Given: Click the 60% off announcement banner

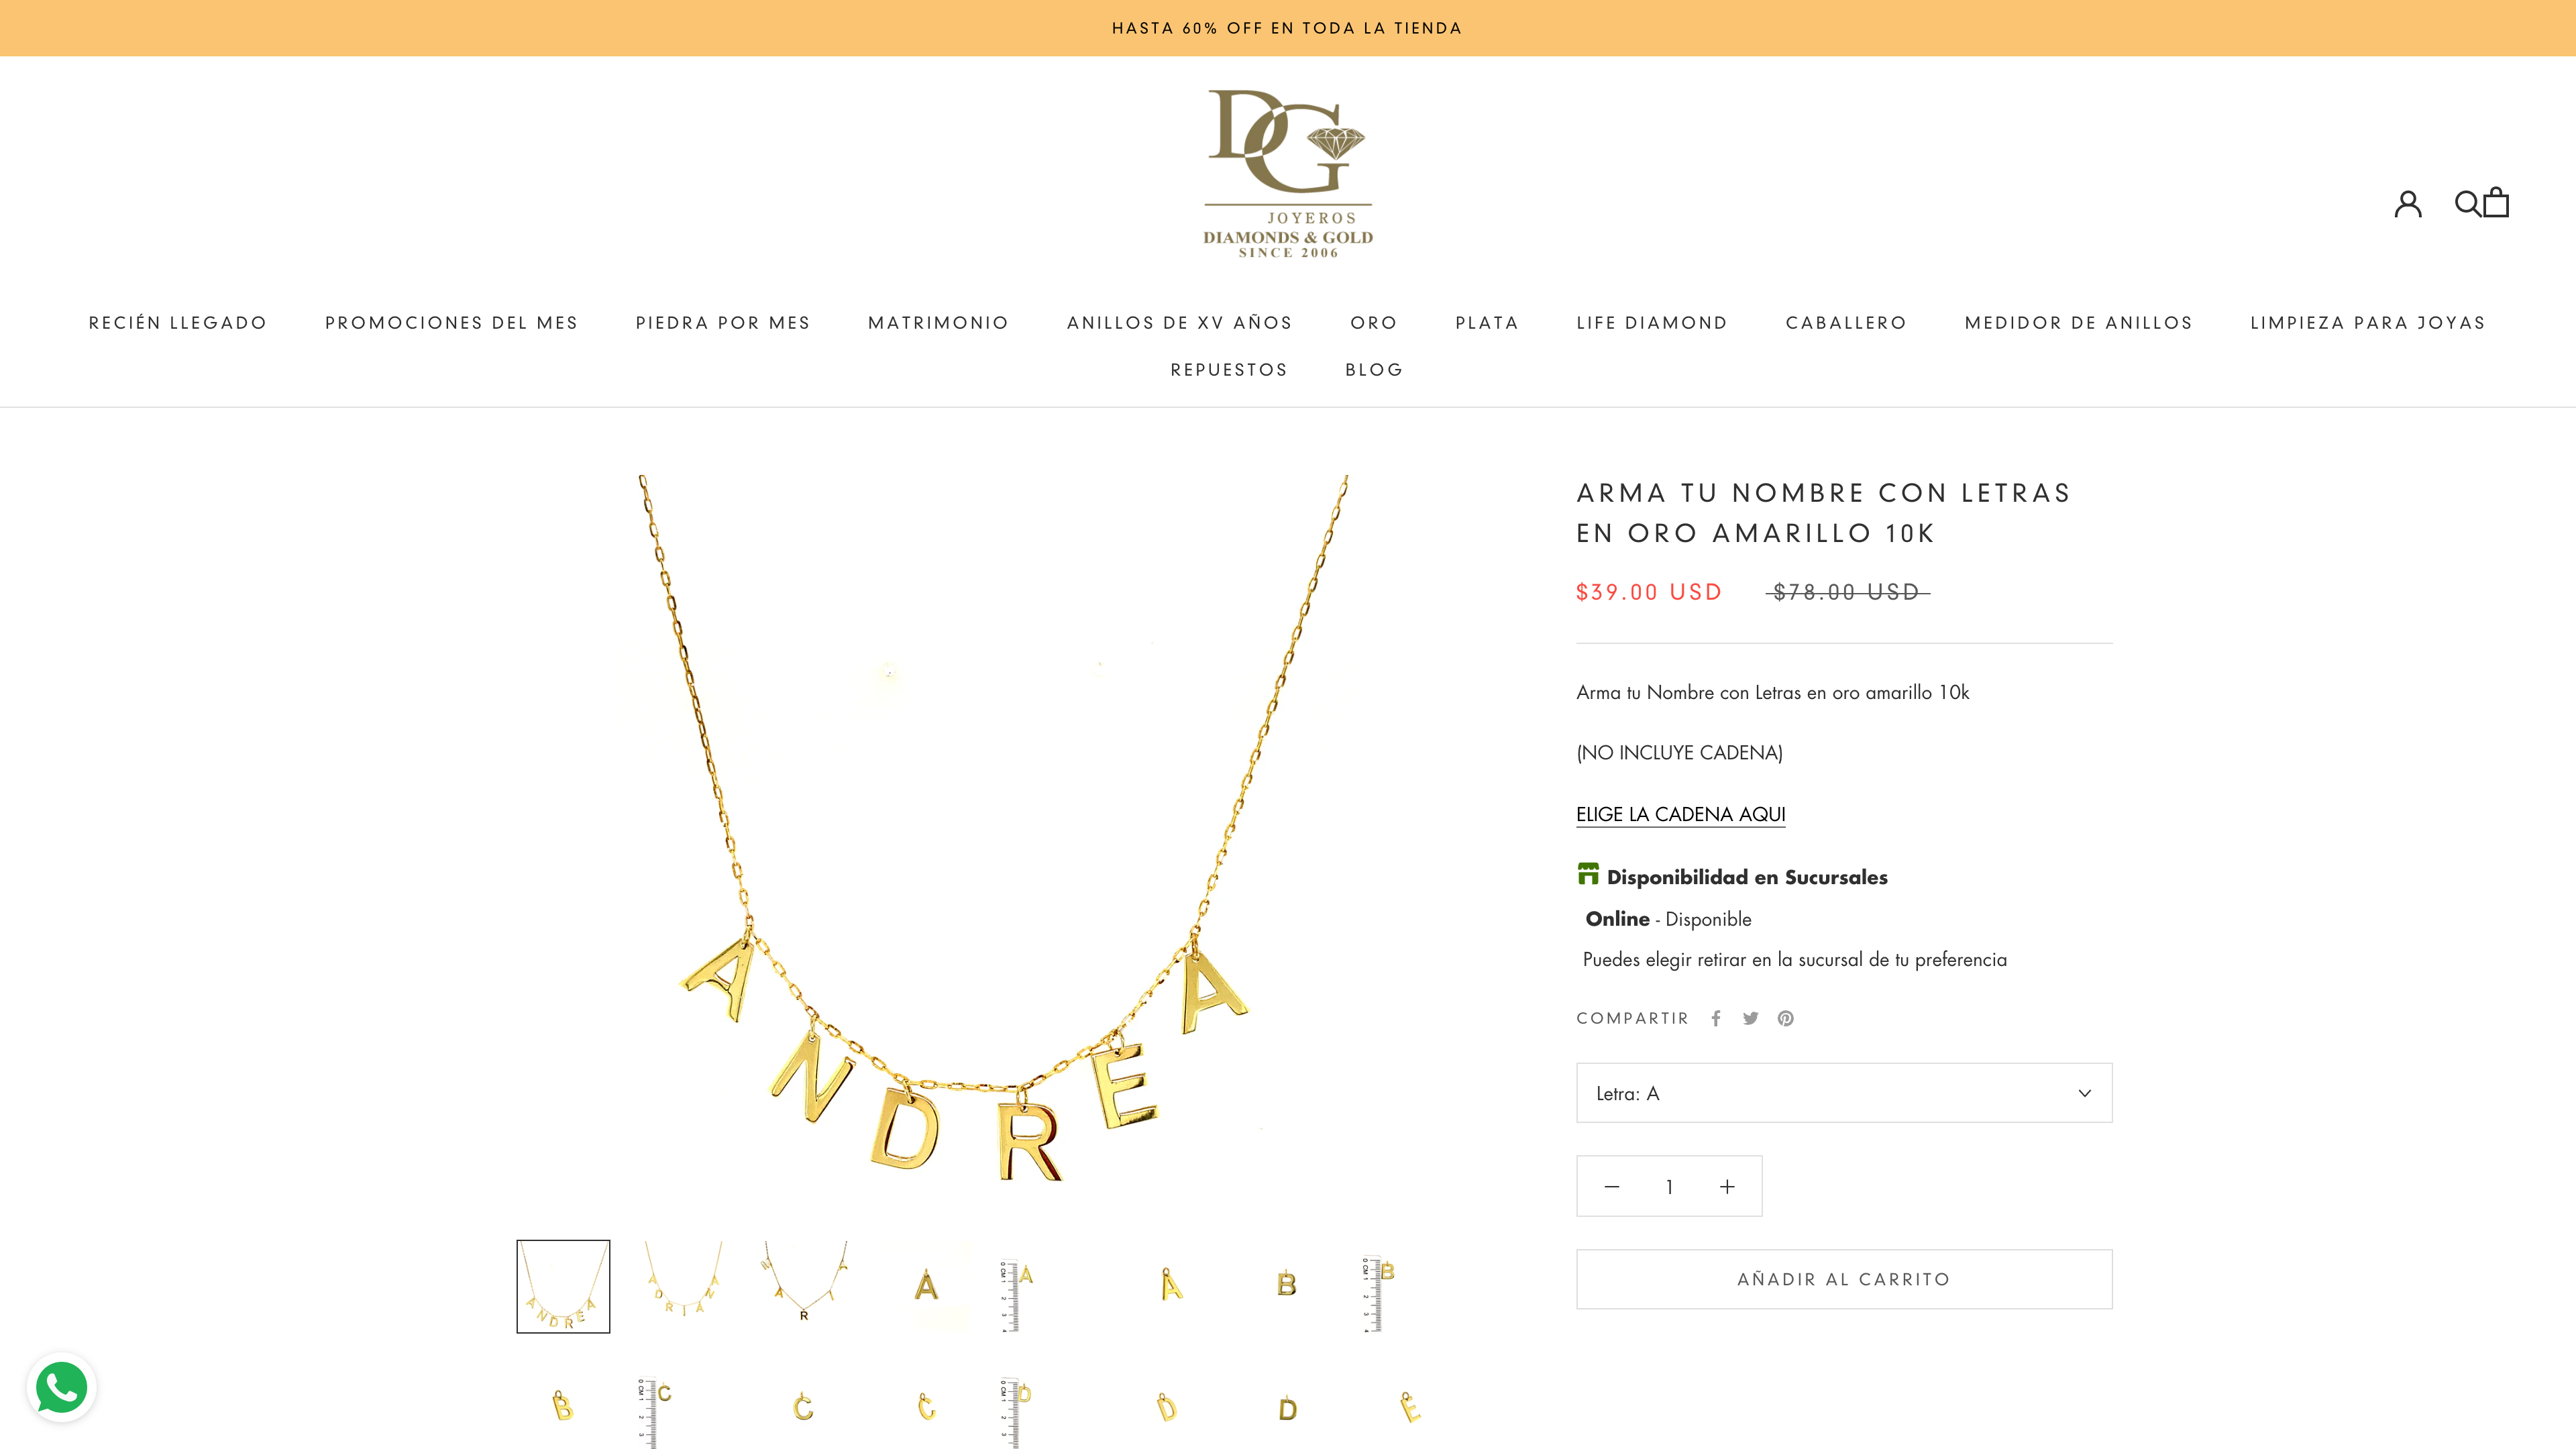Looking at the screenshot, I should tap(1288, 28).
